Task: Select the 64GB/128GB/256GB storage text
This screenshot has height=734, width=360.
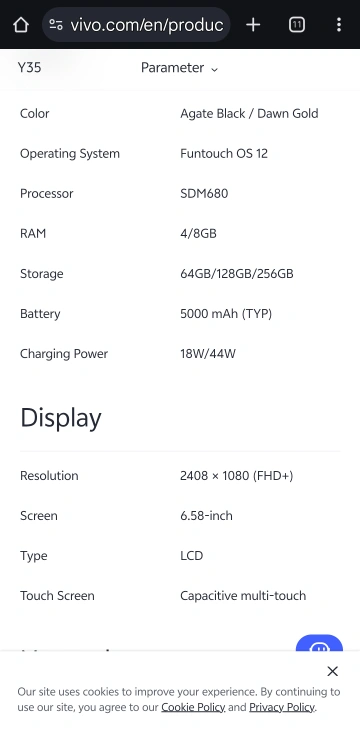Action: pos(237,274)
